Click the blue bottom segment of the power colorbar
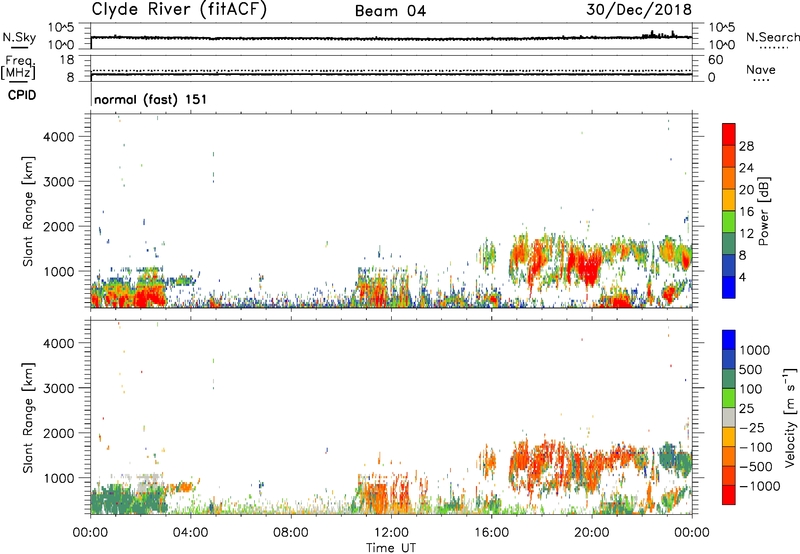 (x=729, y=287)
